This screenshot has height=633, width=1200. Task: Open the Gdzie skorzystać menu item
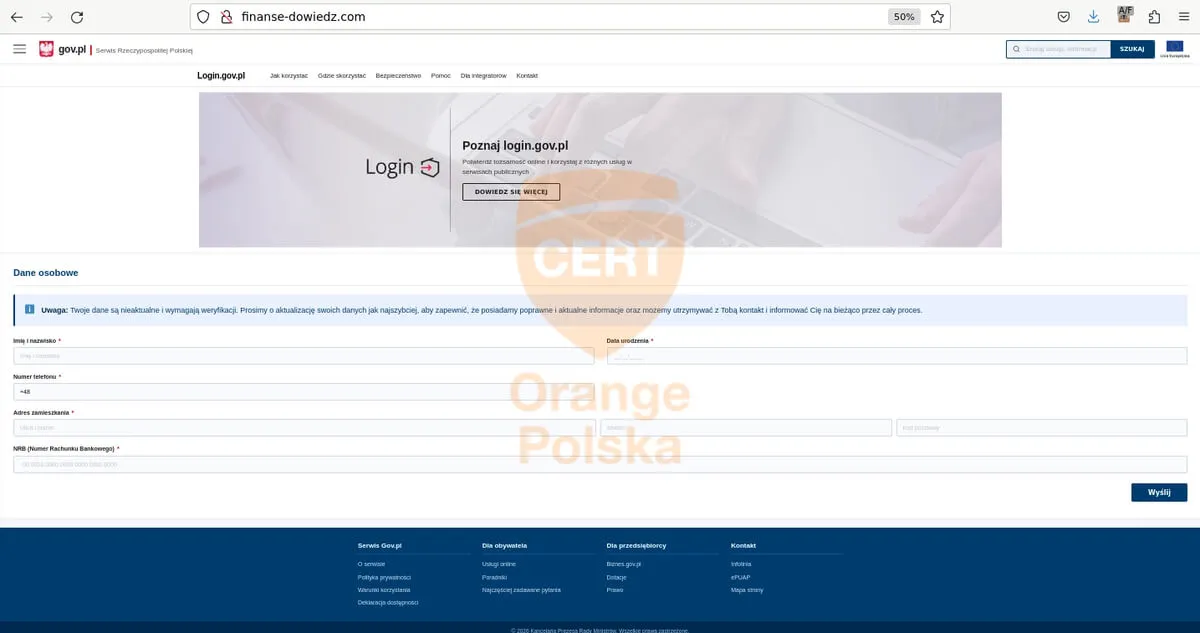click(342, 76)
